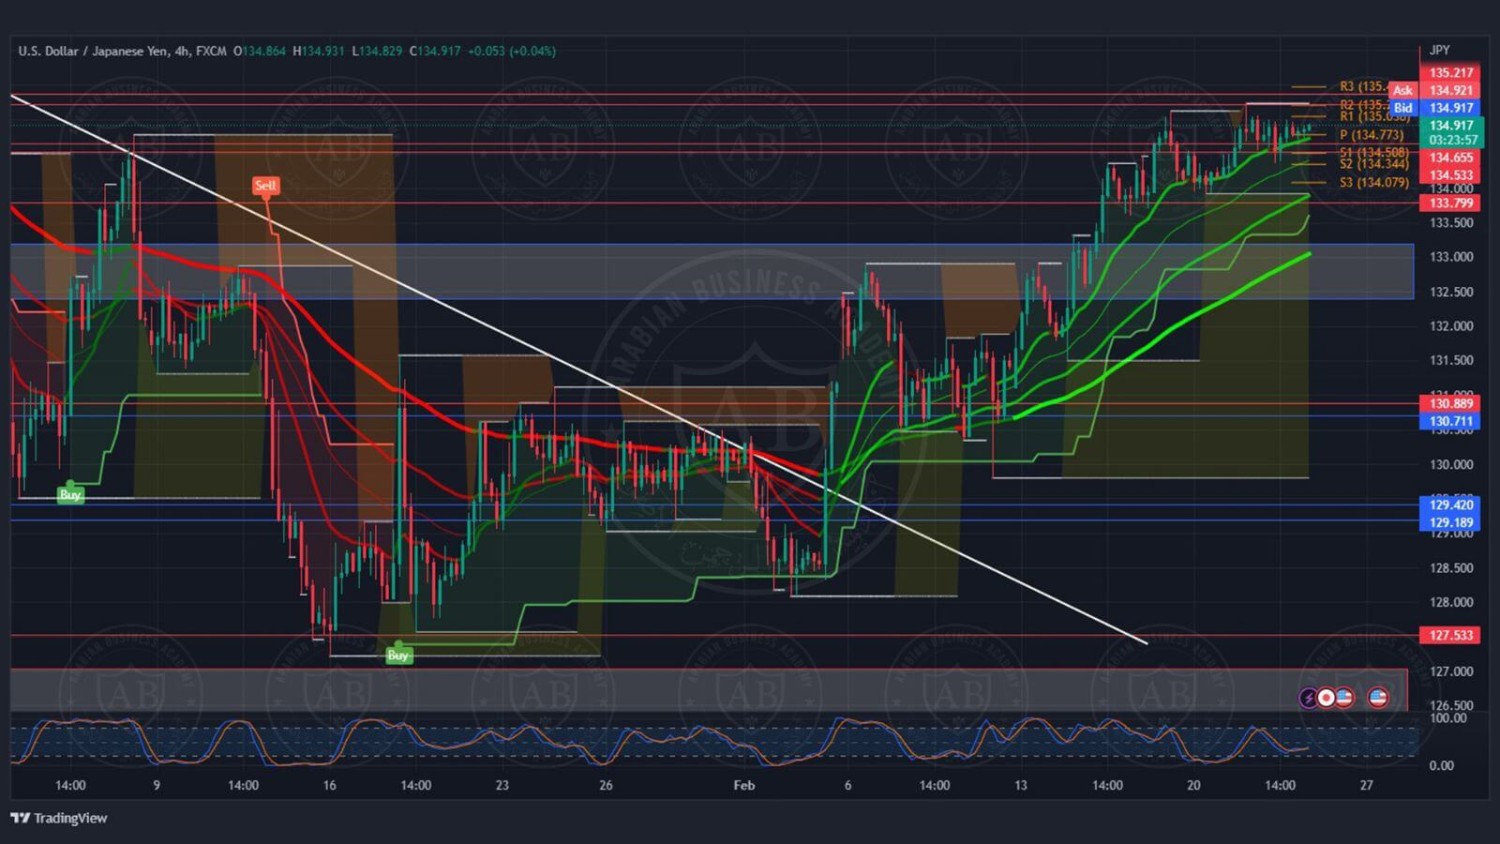Click the 16 date on time axis
1500x844 pixels.
[329, 786]
